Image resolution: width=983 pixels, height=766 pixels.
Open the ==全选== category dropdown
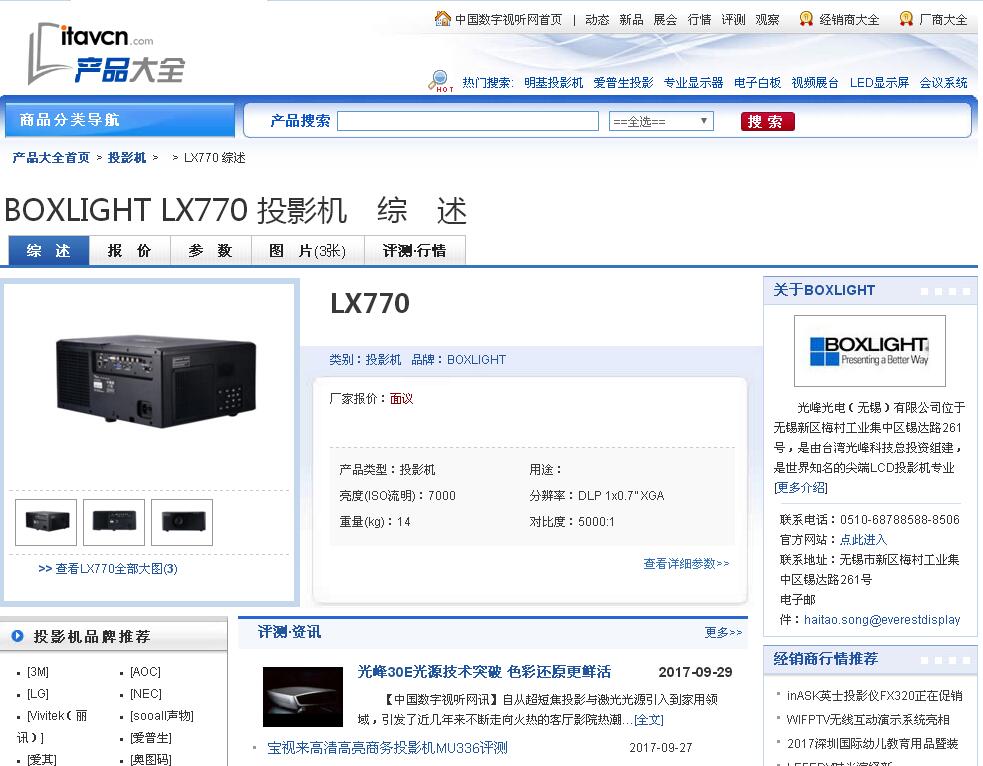point(661,121)
